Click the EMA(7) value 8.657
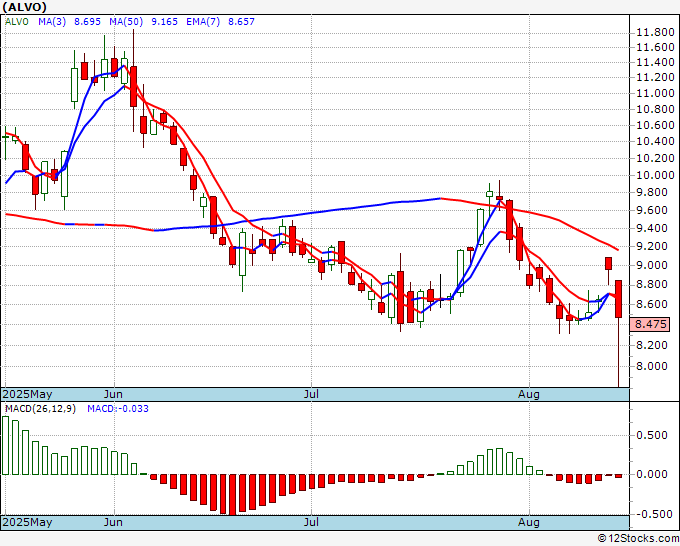This screenshot has width=680, height=546. [242, 22]
